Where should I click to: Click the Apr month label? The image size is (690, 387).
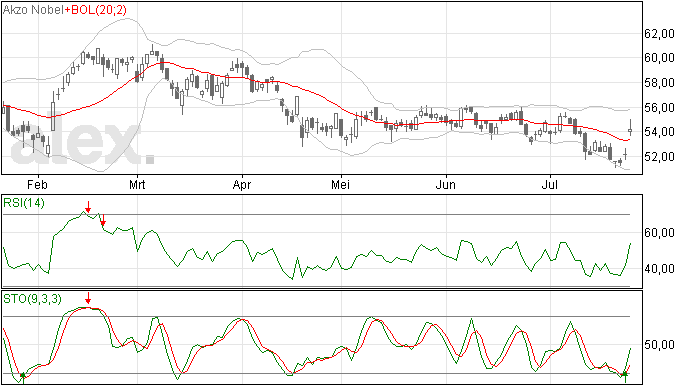pos(242,185)
